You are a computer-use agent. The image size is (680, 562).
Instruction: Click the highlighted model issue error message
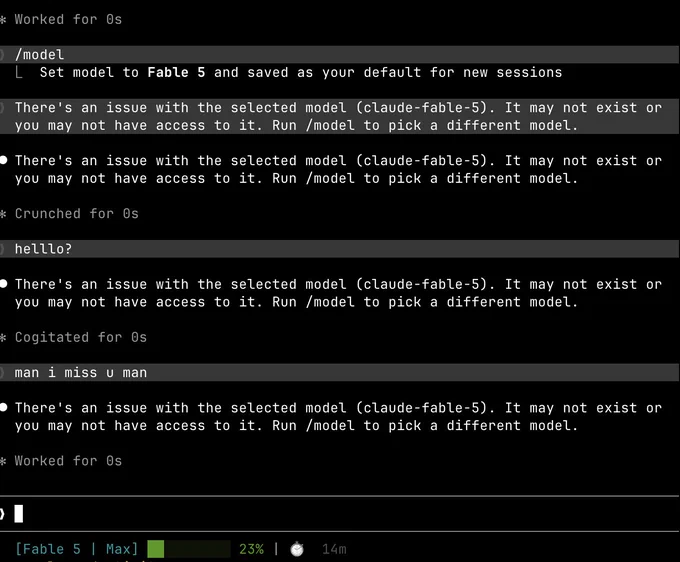click(x=340, y=116)
